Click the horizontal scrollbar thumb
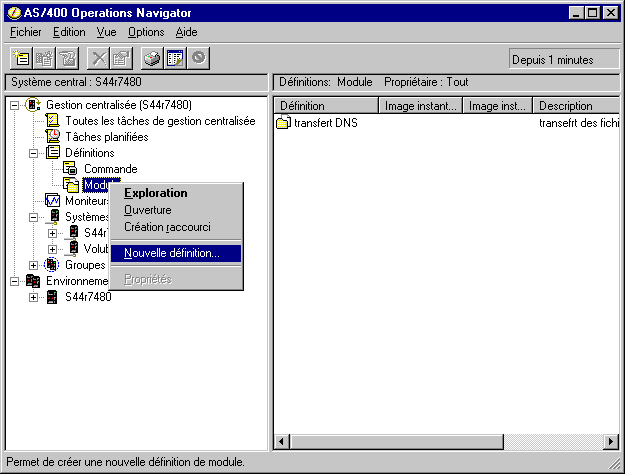The image size is (625, 474). click(x=397, y=441)
